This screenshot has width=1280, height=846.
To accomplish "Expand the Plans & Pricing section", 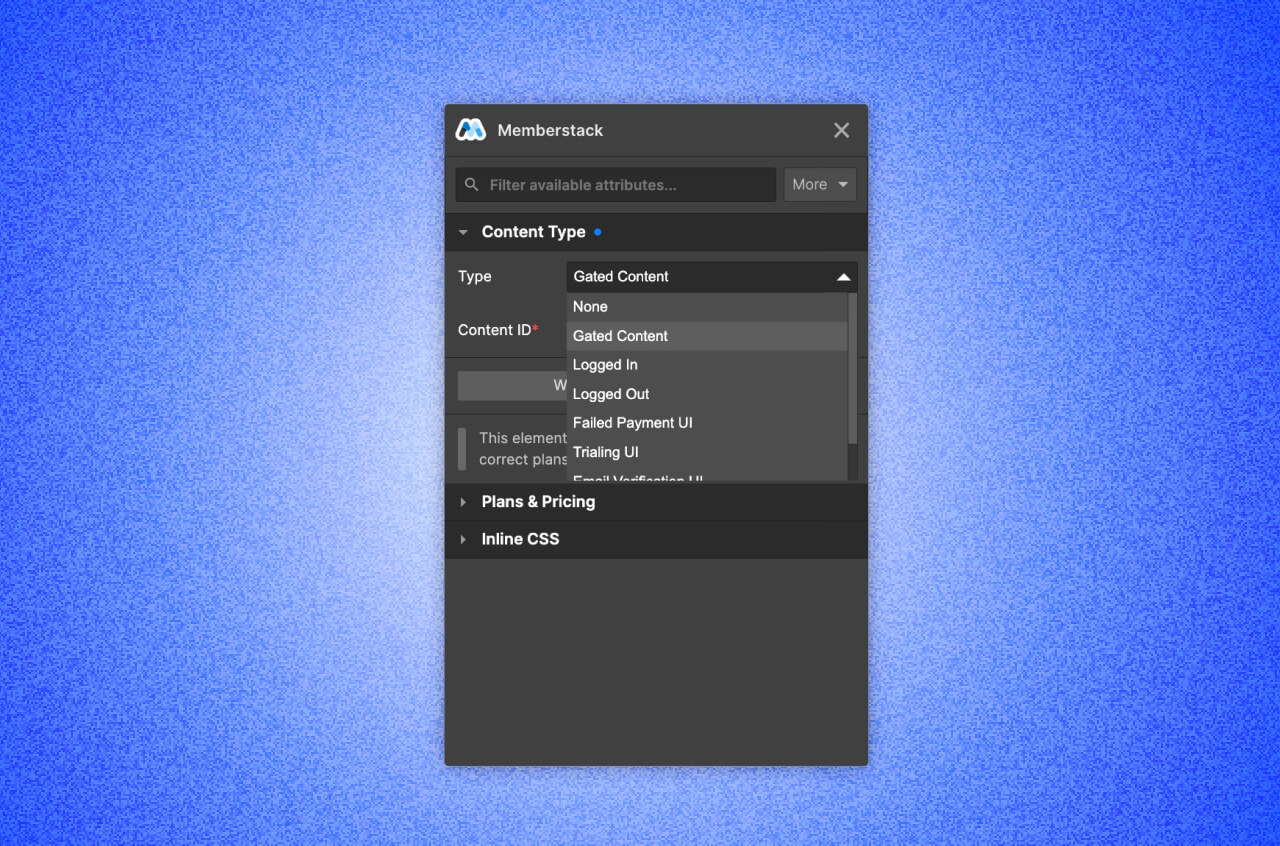I will click(x=538, y=502).
